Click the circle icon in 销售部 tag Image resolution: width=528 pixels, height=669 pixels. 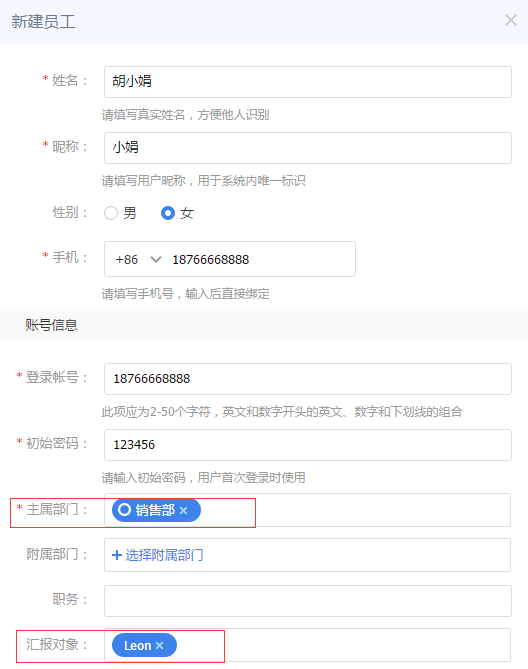point(124,510)
